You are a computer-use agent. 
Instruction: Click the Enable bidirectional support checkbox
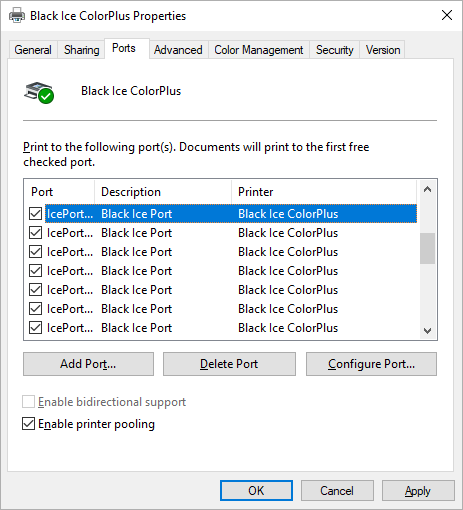[x=28, y=402]
